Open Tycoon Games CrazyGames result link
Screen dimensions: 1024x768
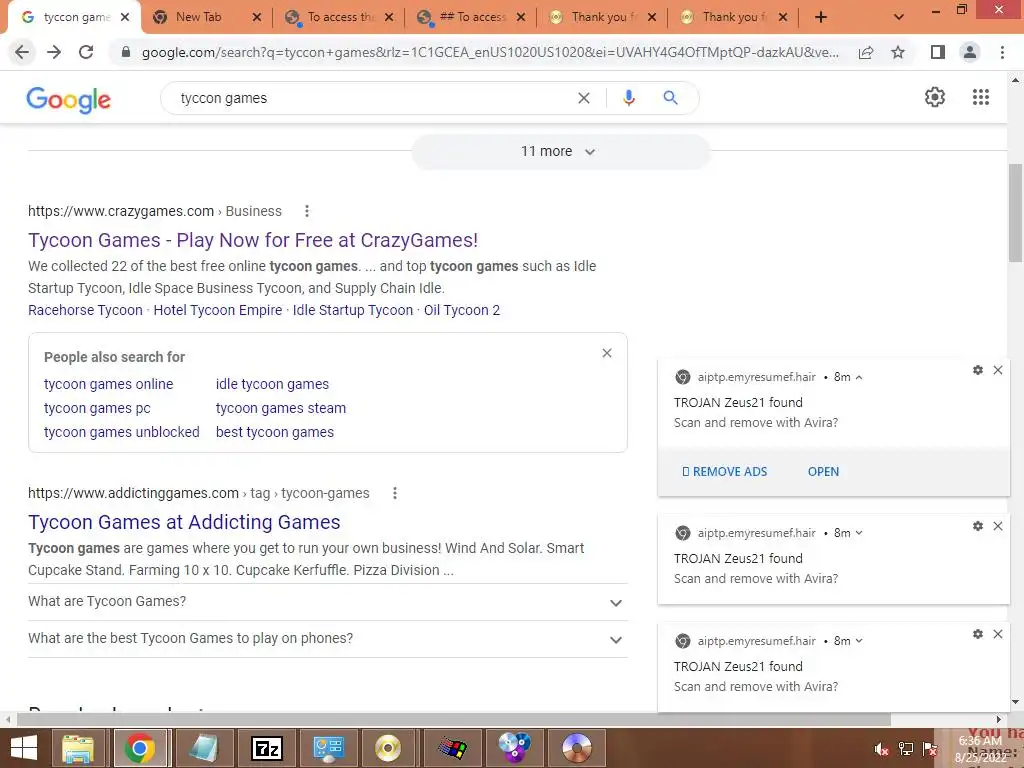pos(253,240)
